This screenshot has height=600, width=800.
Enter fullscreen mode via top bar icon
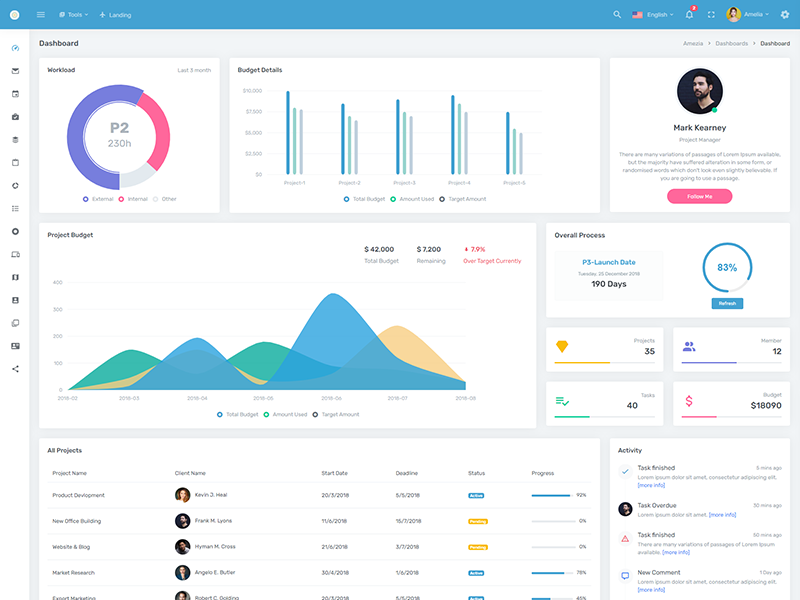[x=711, y=15]
